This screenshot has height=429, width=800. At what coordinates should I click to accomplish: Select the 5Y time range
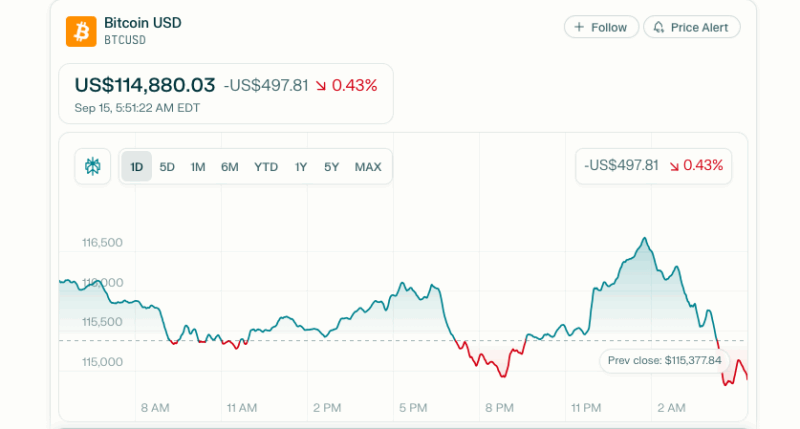pyautogui.click(x=331, y=166)
